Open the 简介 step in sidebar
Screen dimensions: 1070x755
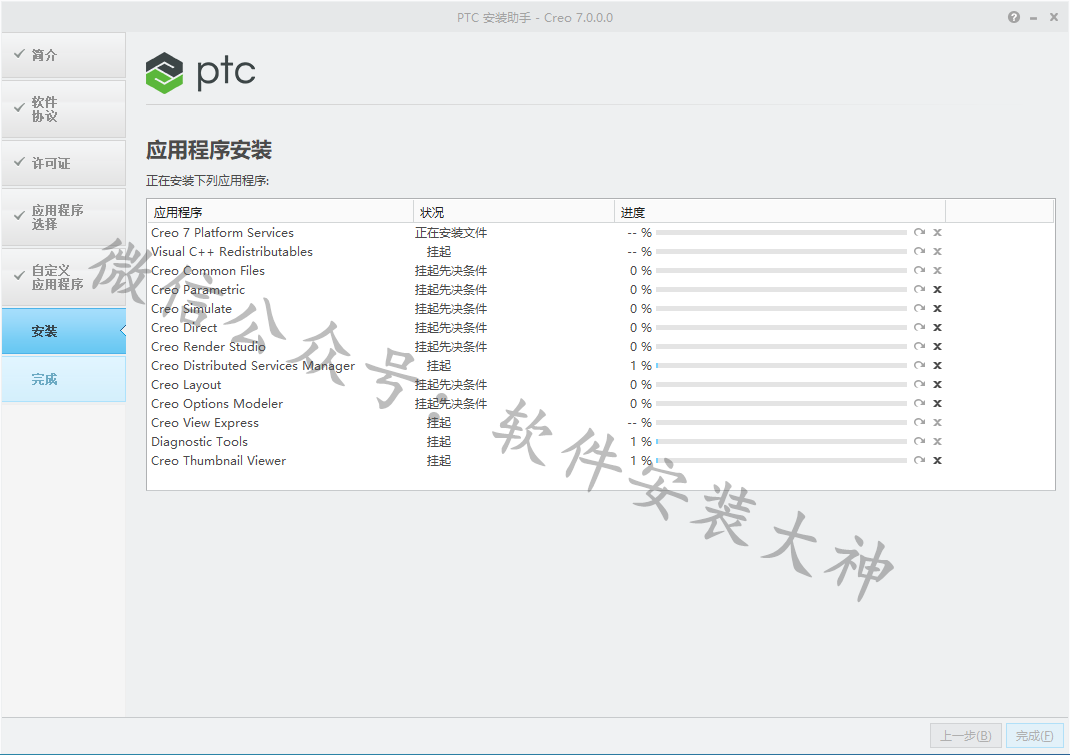tap(63, 55)
